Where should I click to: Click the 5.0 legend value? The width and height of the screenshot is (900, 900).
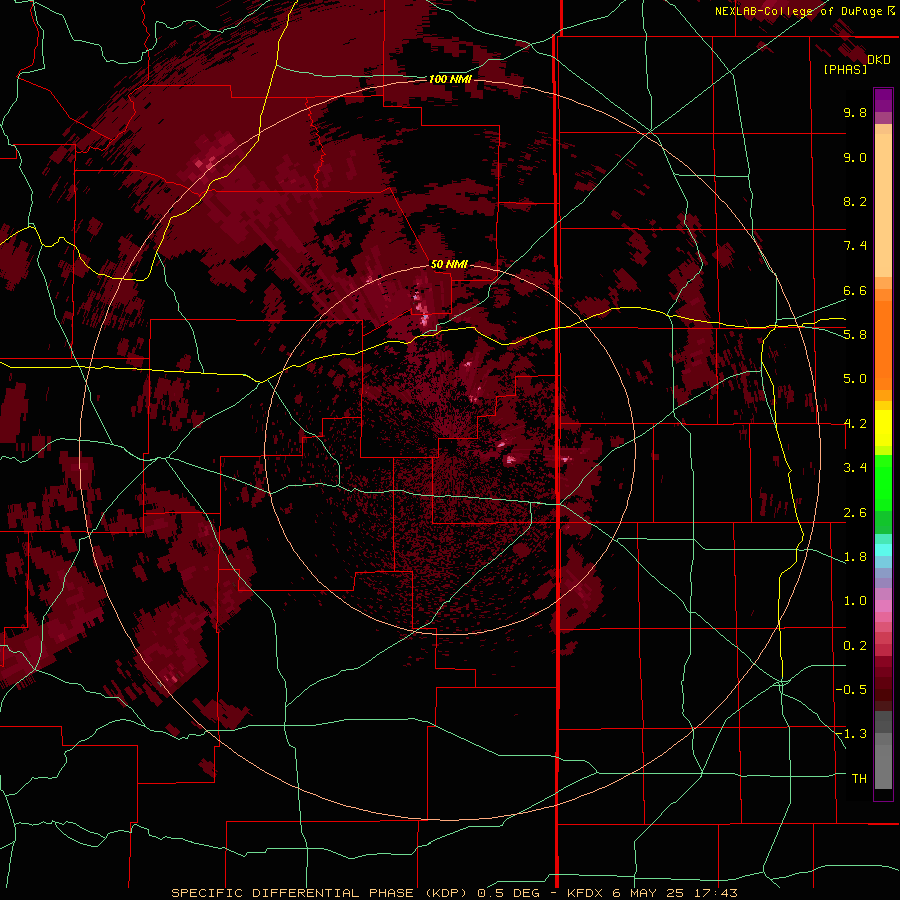tap(855, 379)
